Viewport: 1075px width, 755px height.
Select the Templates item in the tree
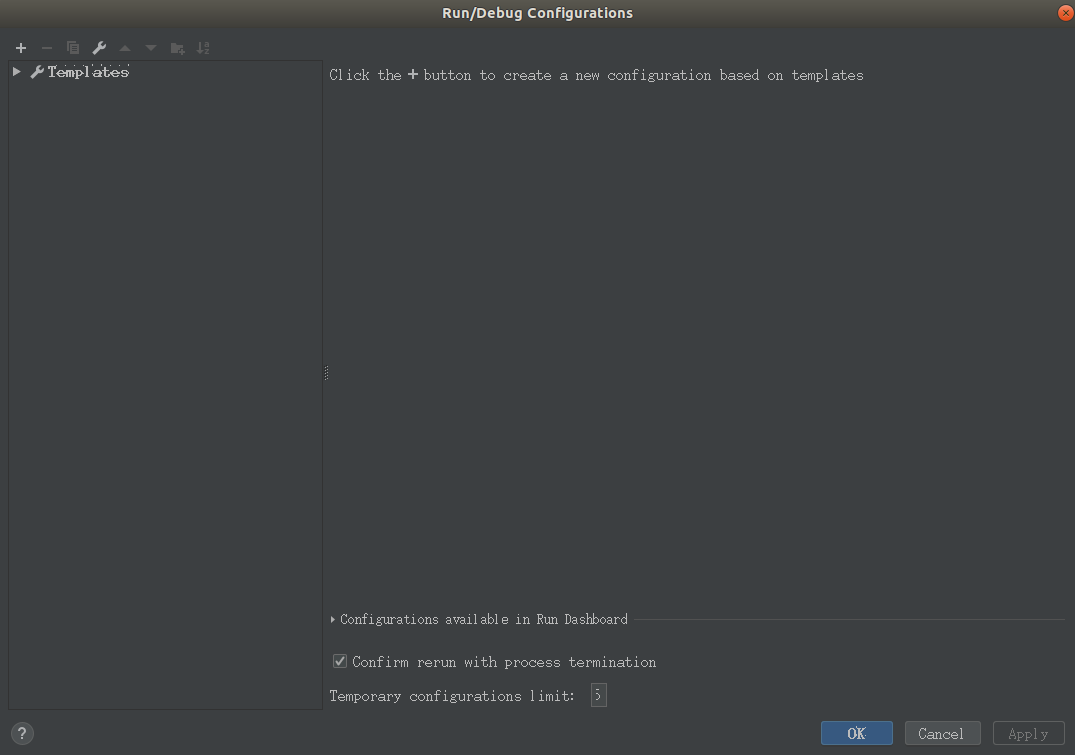[90, 71]
